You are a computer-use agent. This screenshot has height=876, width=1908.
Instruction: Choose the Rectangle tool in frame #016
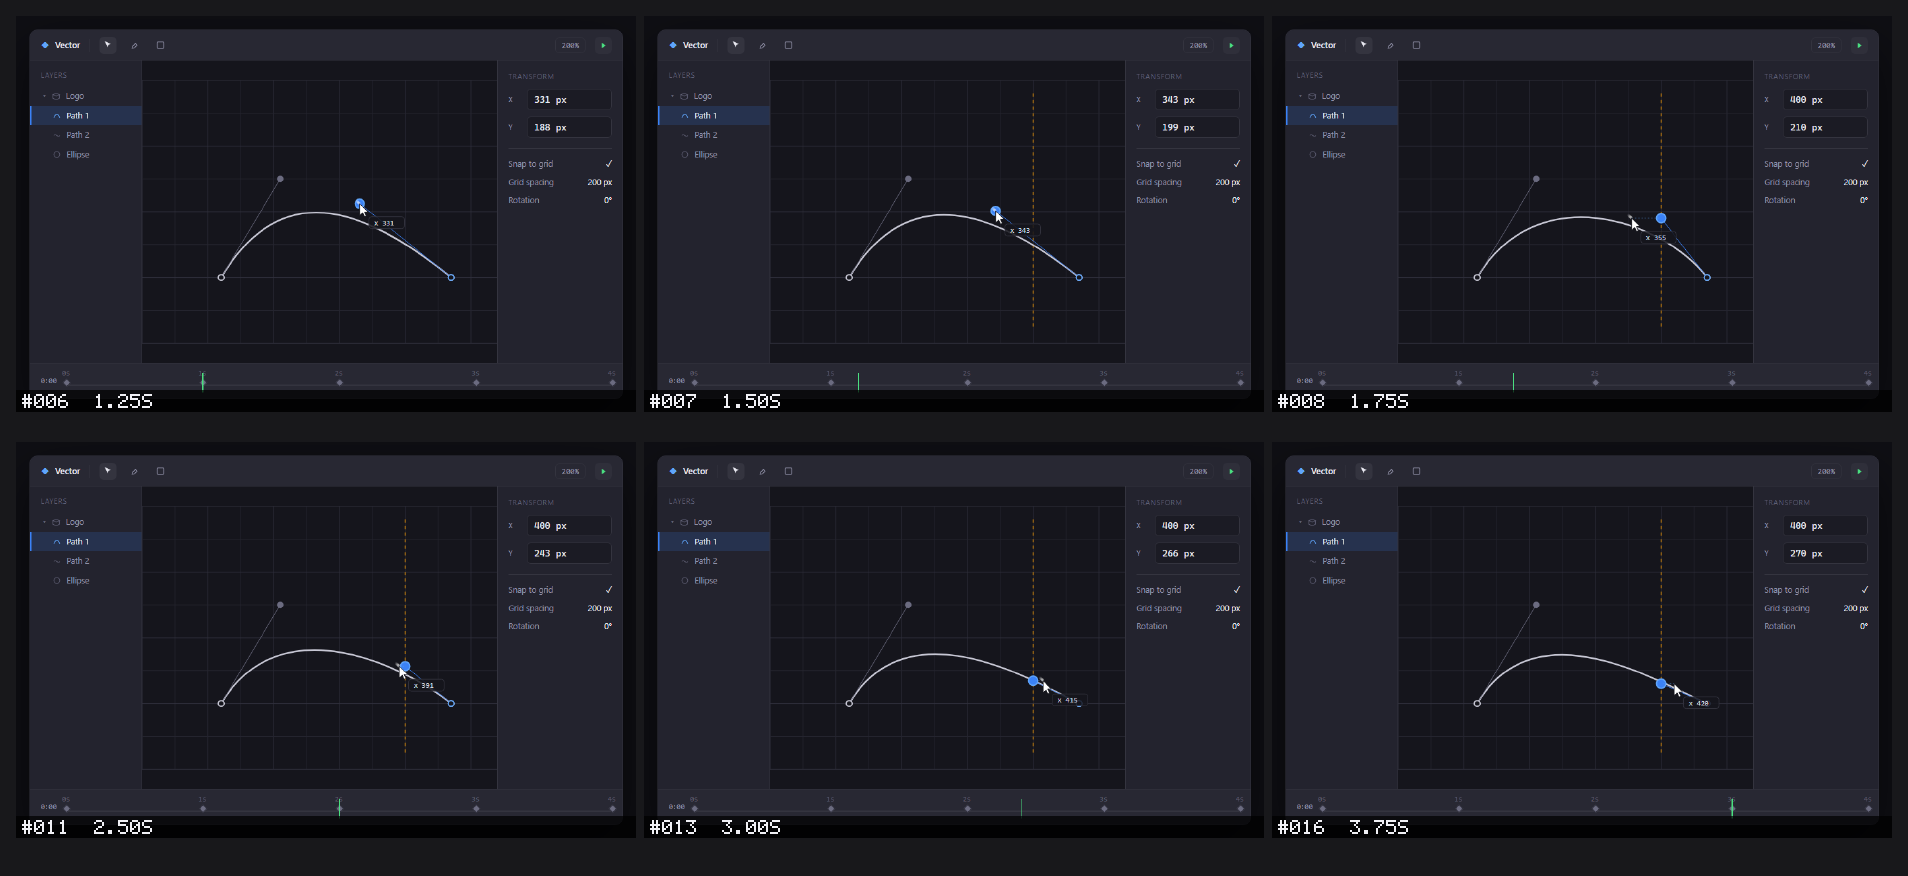1416,471
